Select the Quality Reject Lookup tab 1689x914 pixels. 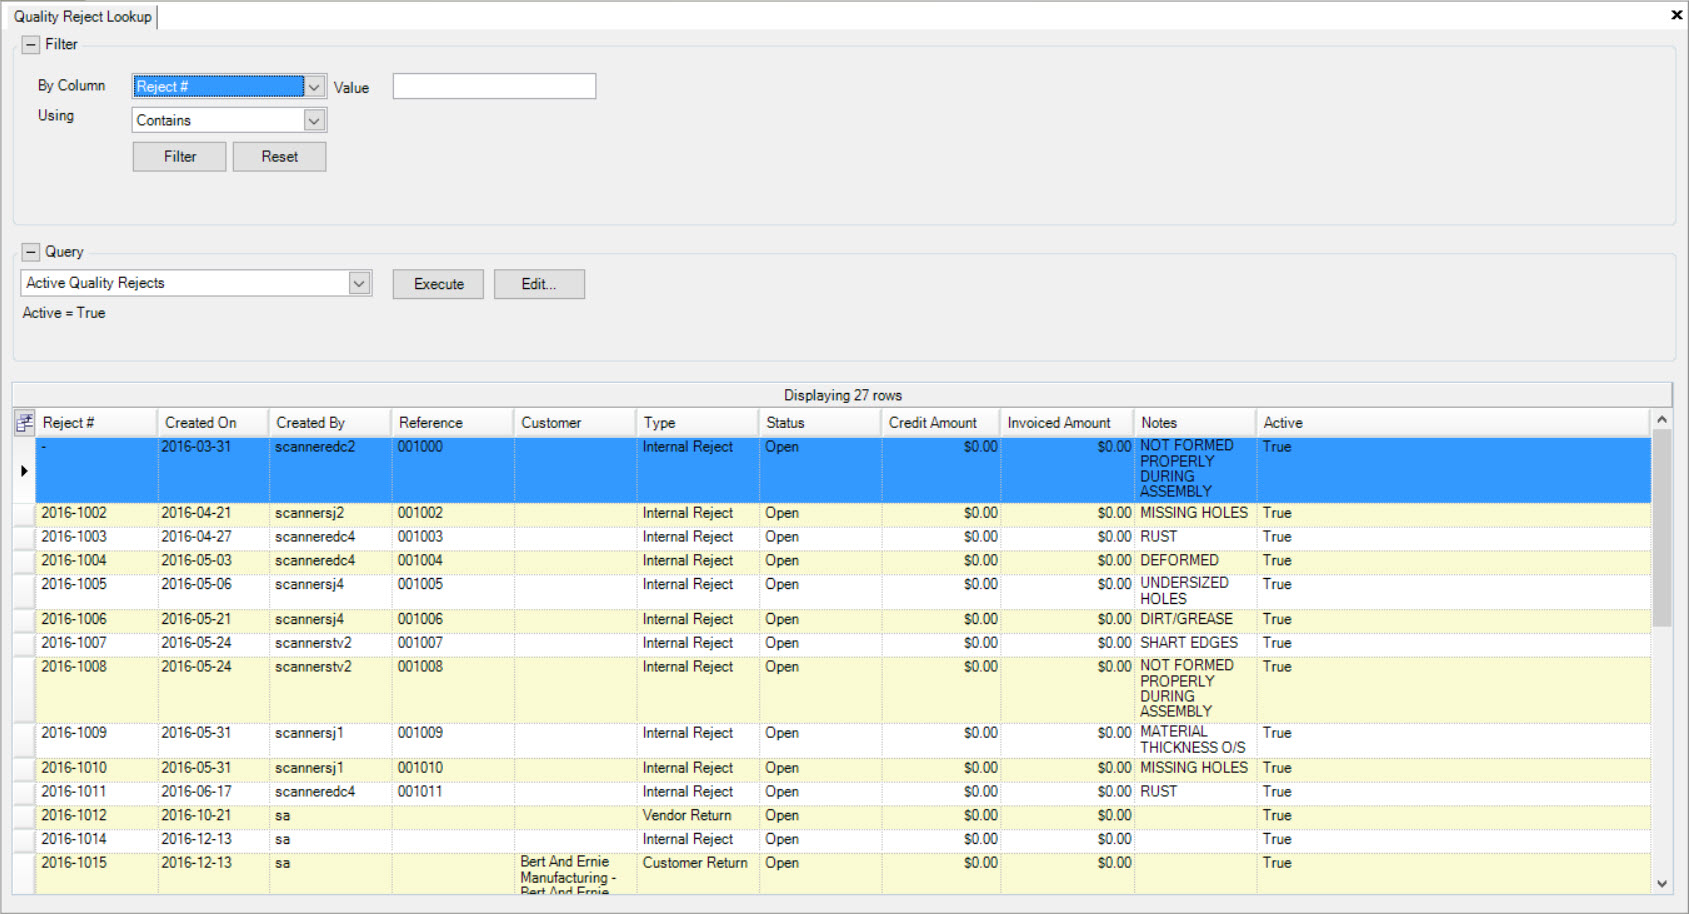click(83, 17)
